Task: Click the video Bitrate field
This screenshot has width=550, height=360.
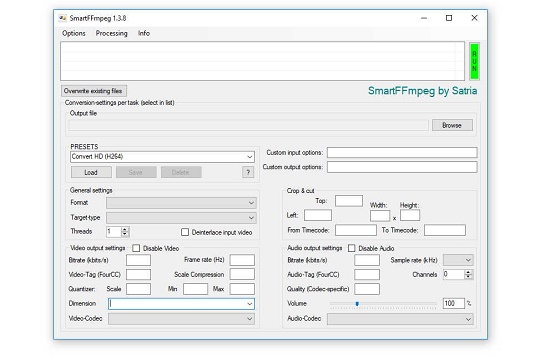Action: [x=139, y=260]
